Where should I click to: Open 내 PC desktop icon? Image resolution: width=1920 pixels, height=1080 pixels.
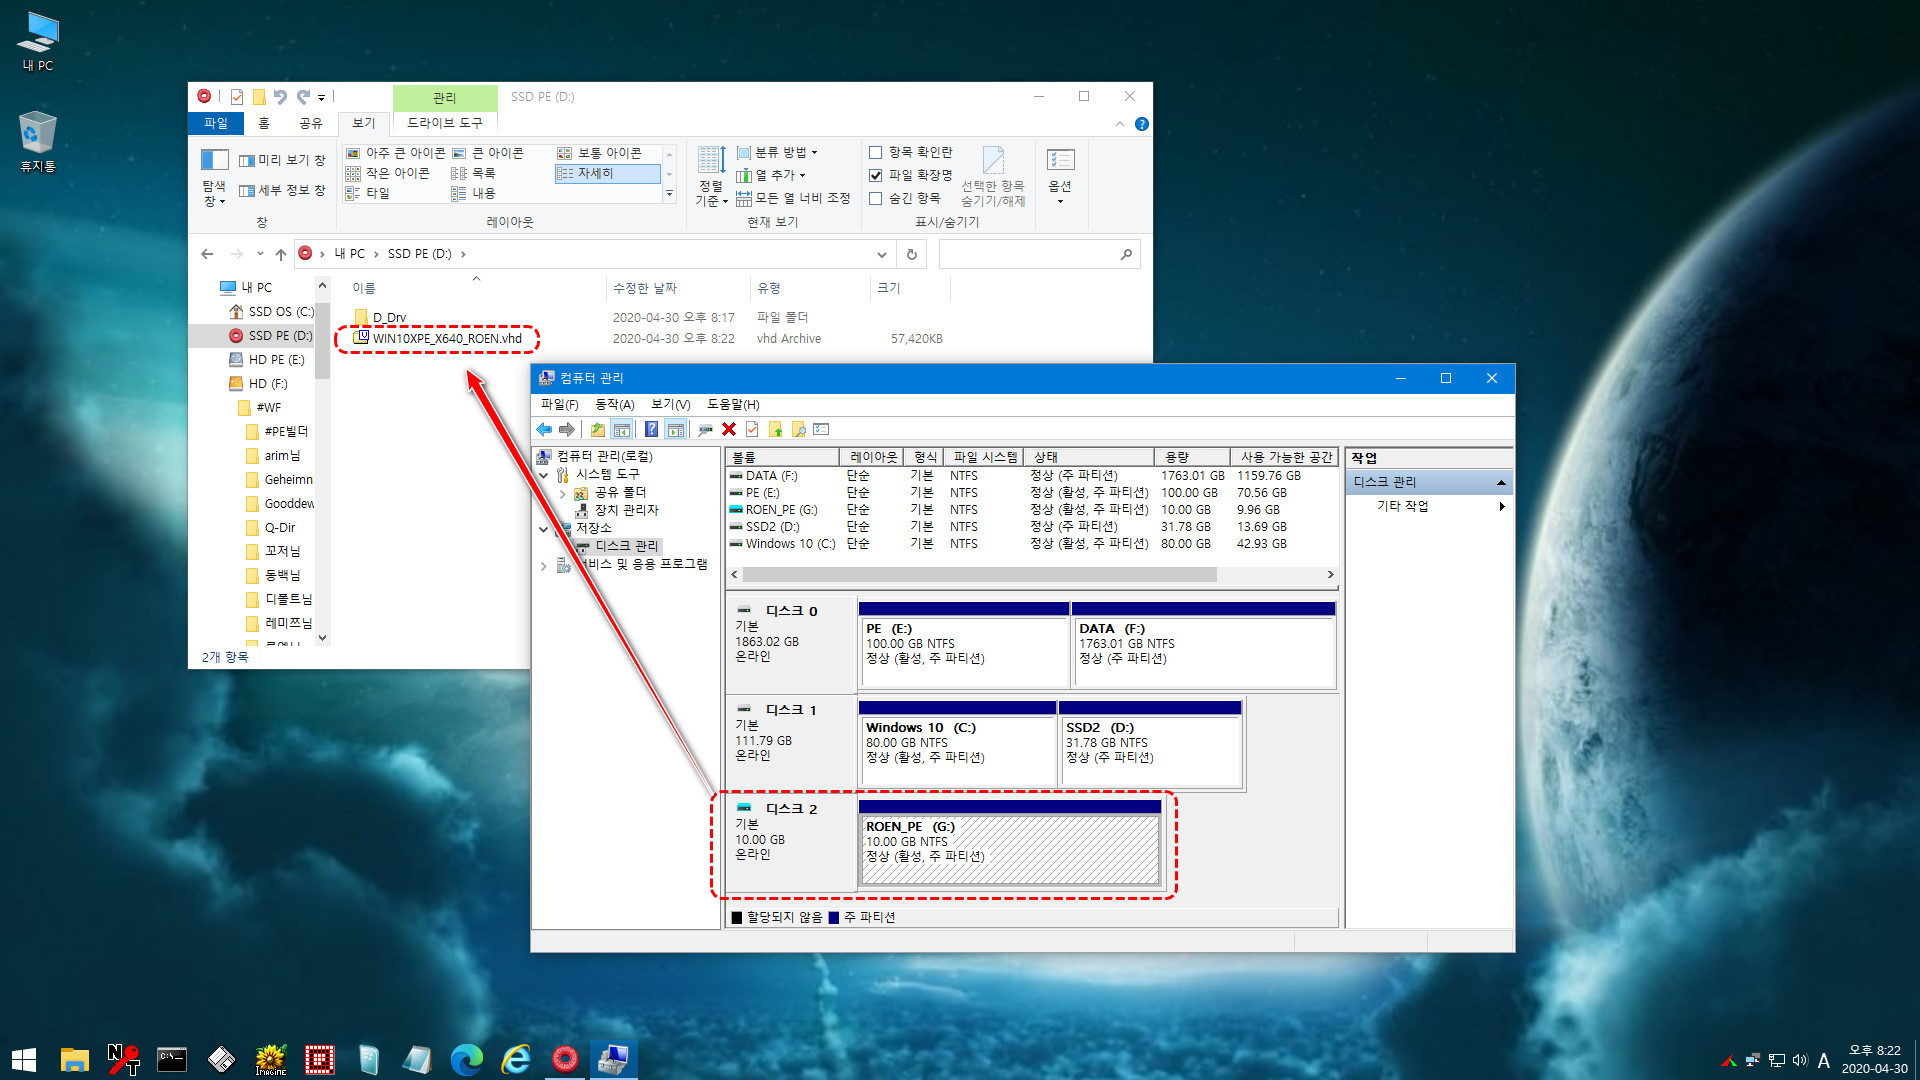[x=38, y=41]
